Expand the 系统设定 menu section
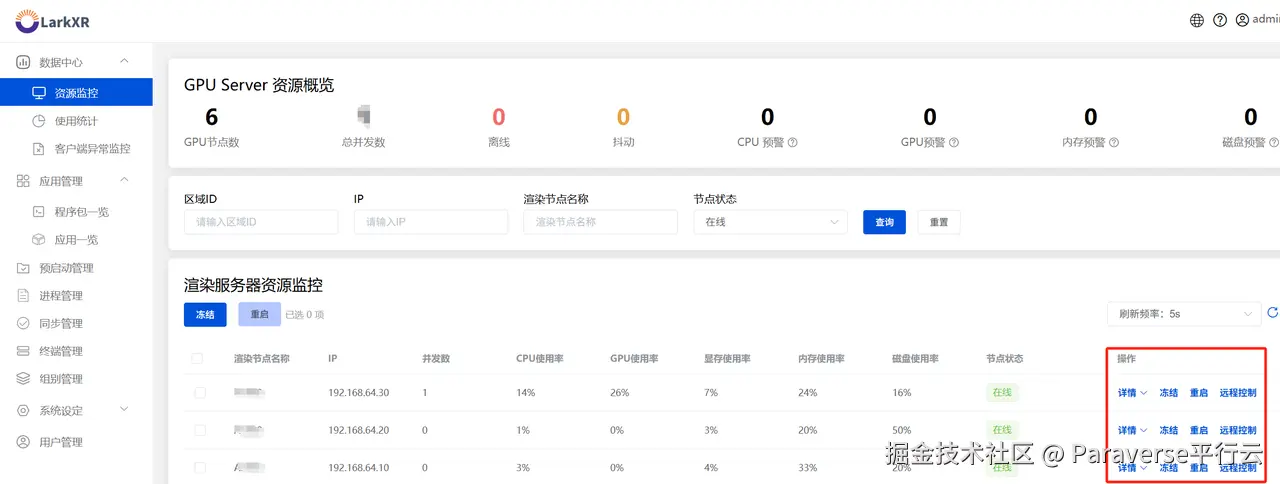The image size is (1280, 484). [124, 410]
